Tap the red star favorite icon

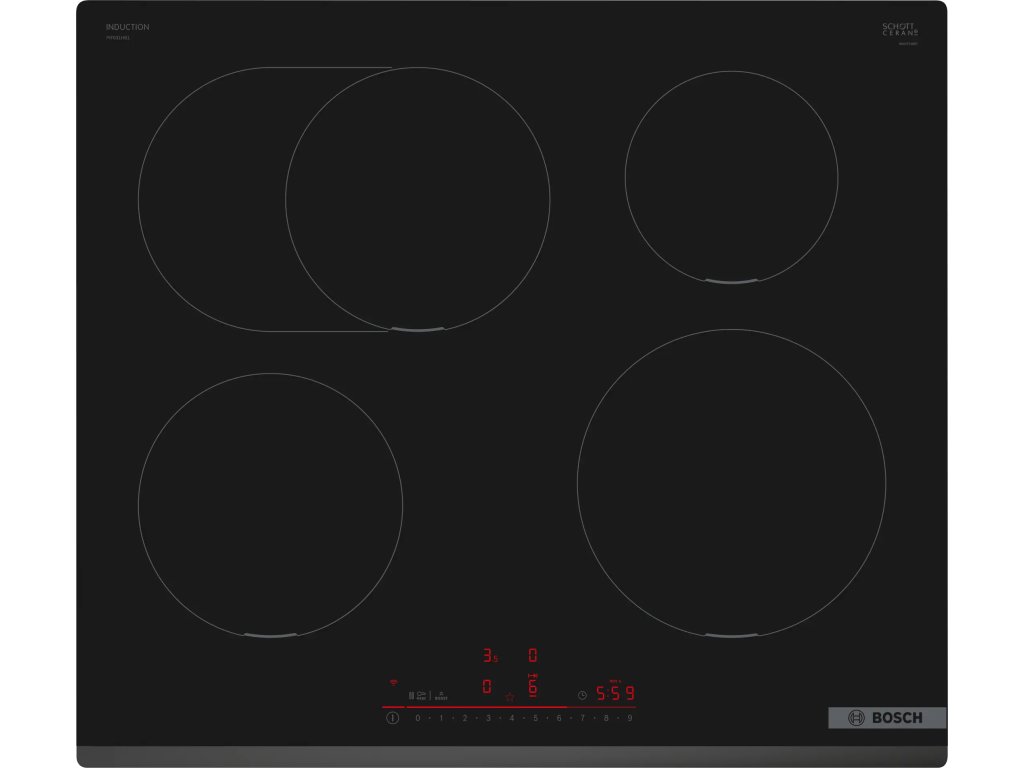pyautogui.click(x=510, y=696)
